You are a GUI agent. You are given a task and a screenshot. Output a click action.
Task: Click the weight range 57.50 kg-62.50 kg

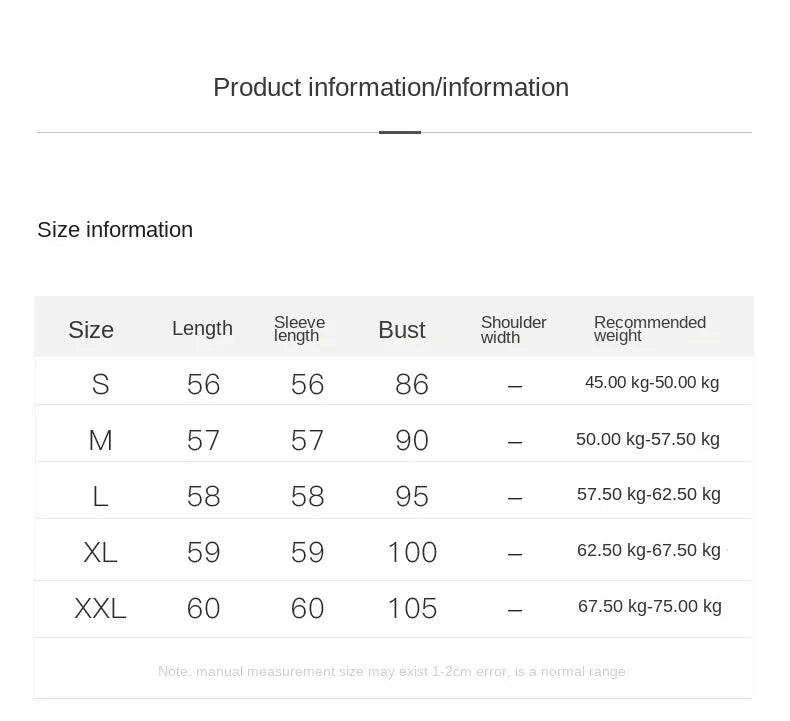coord(649,495)
